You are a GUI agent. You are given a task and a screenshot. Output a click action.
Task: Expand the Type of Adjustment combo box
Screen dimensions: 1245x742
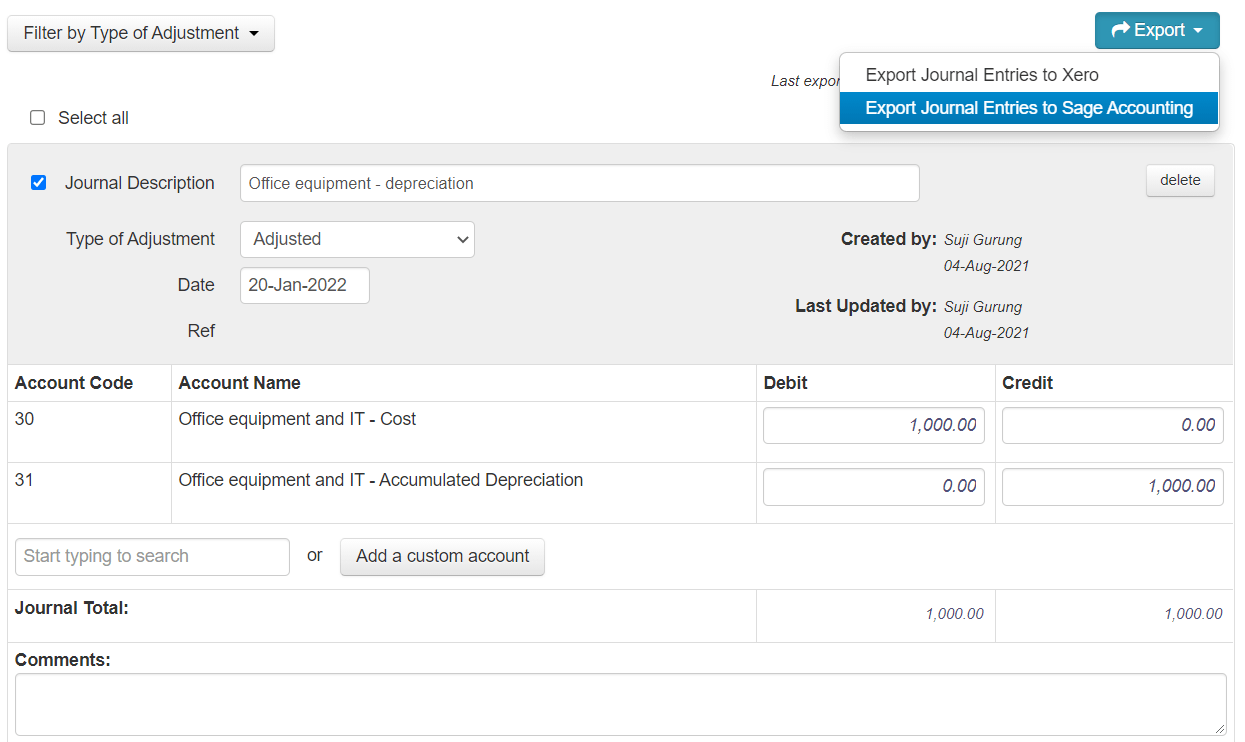point(357,240)
